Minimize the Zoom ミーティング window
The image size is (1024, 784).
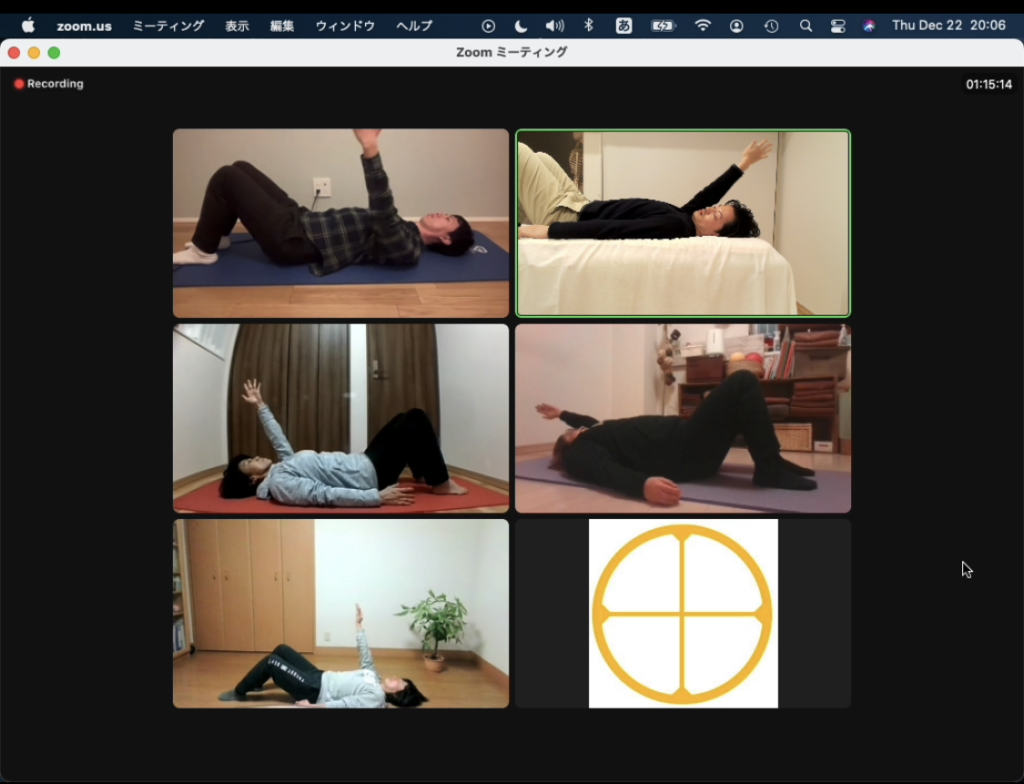tap(34, 53)
